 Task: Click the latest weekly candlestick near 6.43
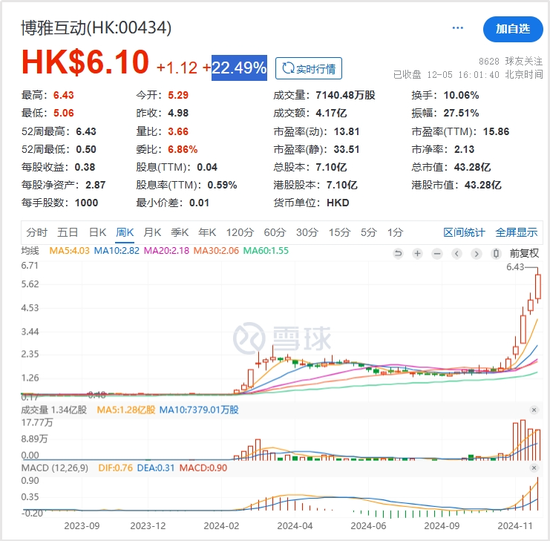point(538,287)
